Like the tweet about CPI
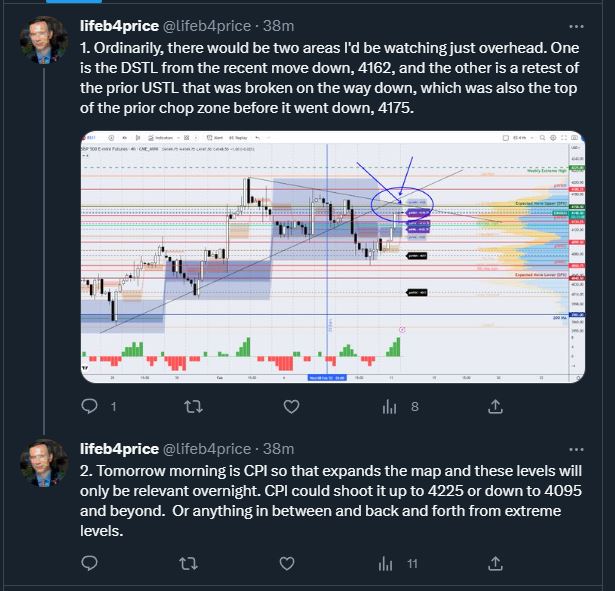The height and width of the screenshot is (591, 615). click(287, 564)
